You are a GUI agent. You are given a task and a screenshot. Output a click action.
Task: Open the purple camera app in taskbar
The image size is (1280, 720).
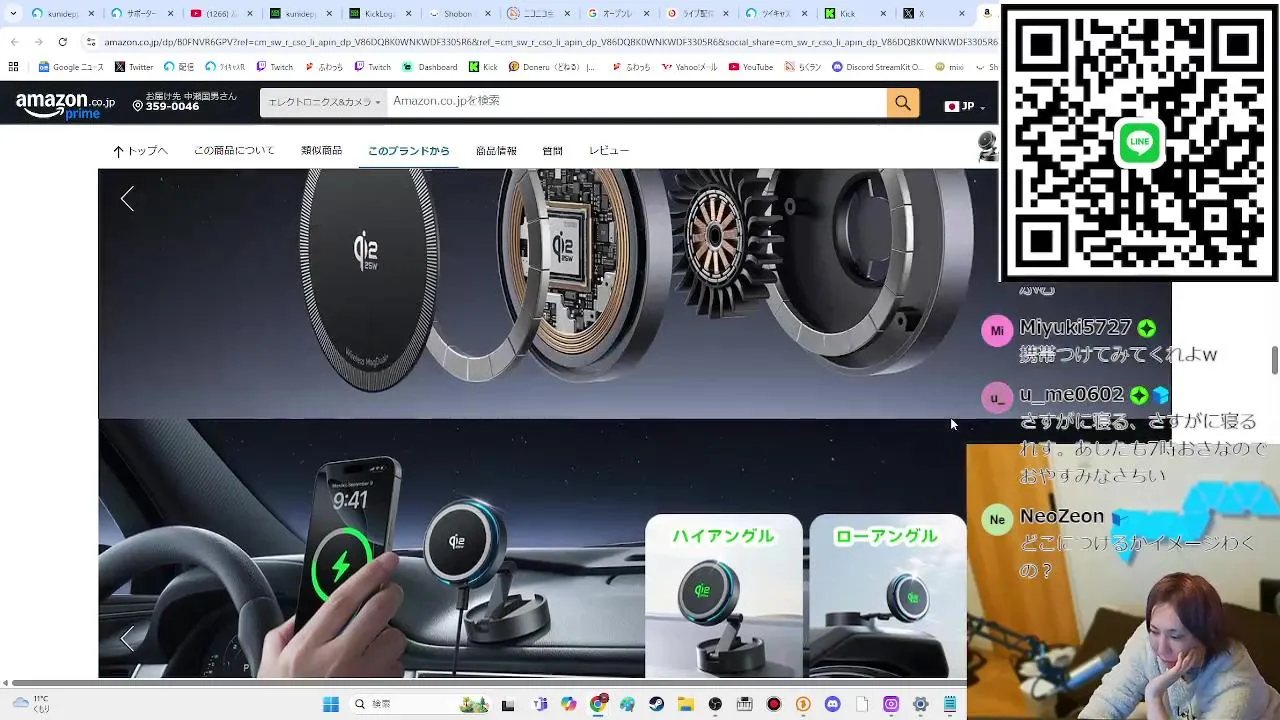(891, 704)
